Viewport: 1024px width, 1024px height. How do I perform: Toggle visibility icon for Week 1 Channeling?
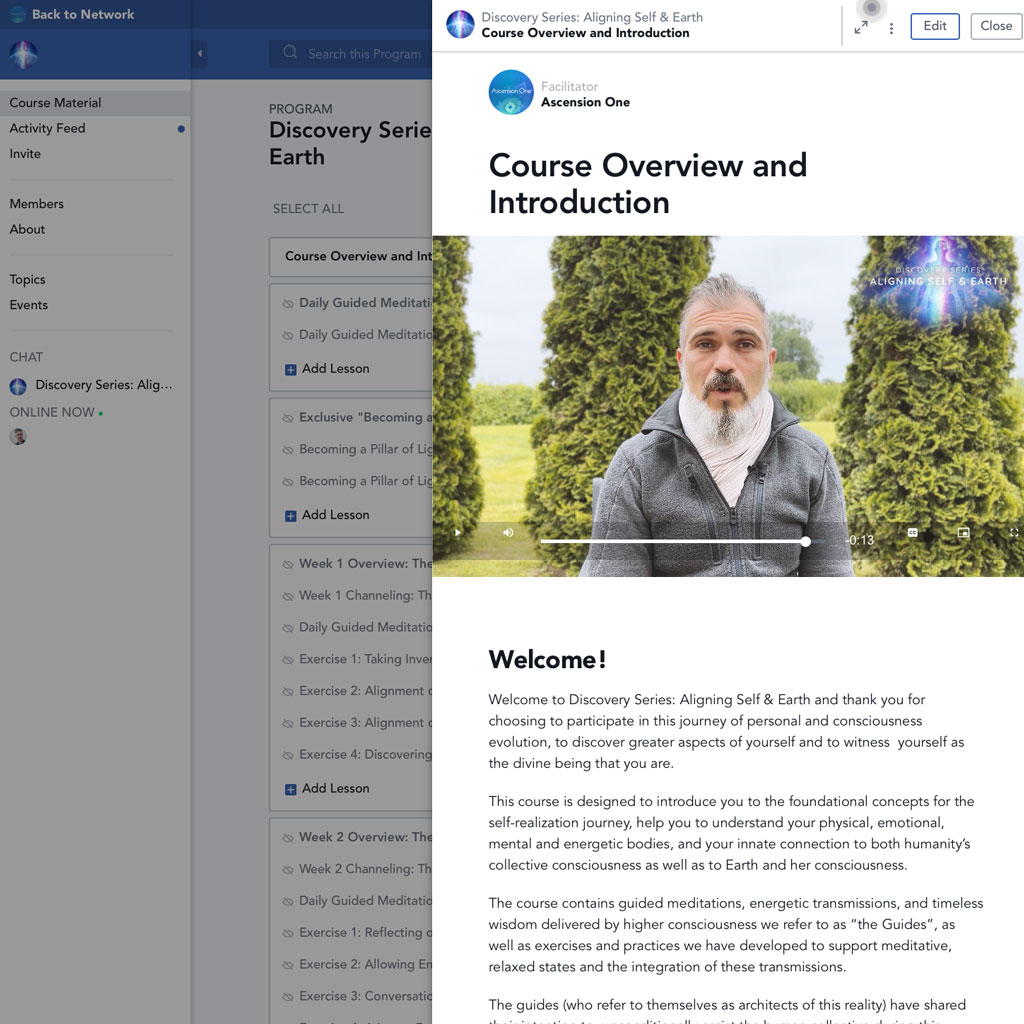coord(287,596)
